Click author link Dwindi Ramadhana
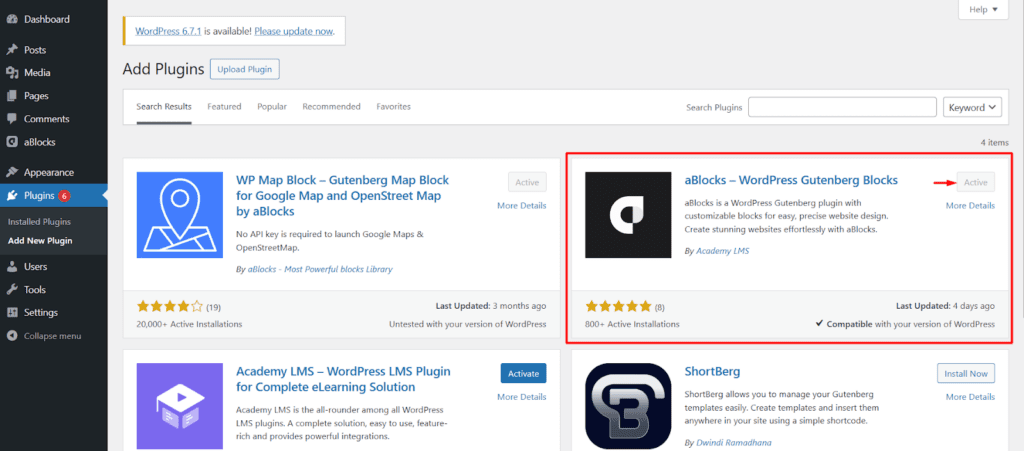Viewport: 1024px width, 451px height. (734, 443)
